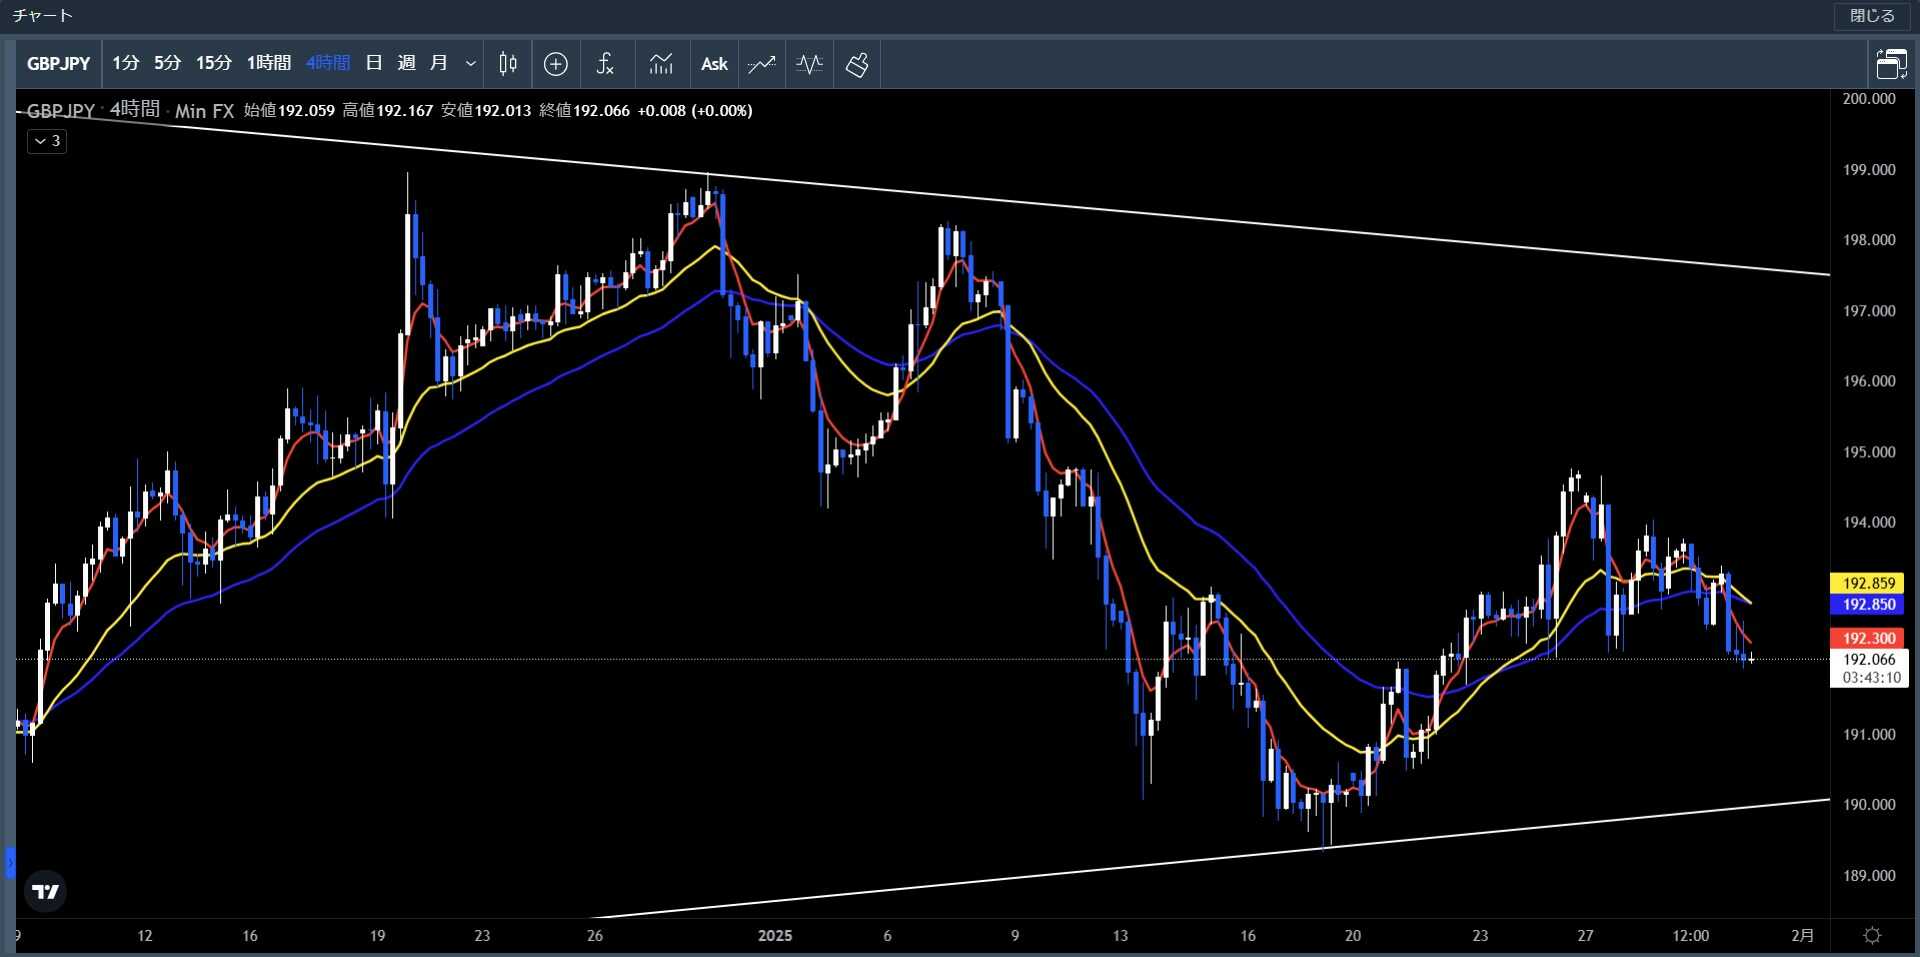Switch to the 15分 timeframe

213,64
